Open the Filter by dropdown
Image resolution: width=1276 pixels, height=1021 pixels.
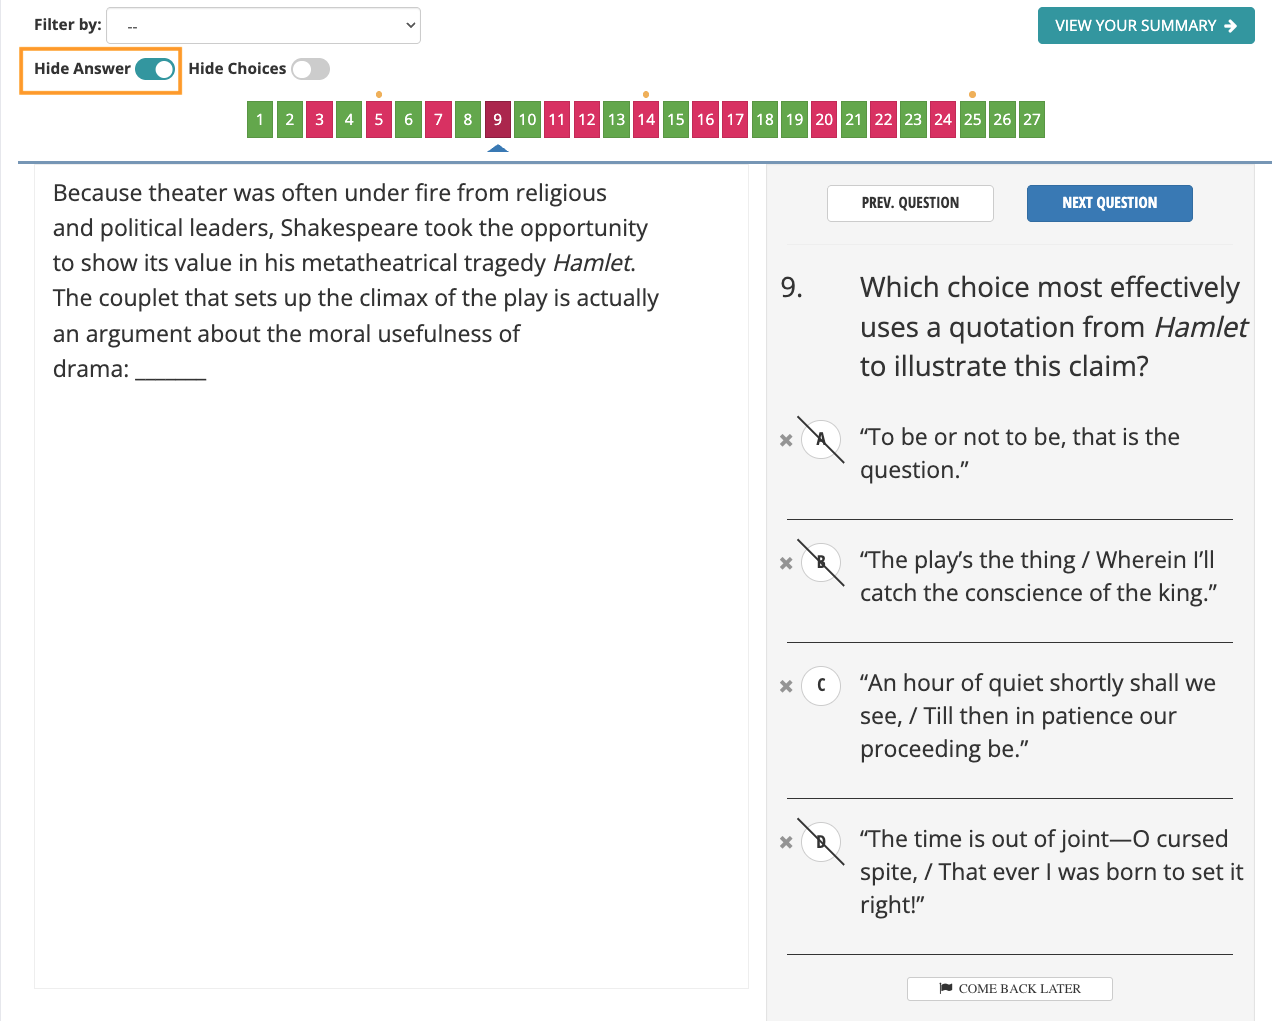coord(263,25)
